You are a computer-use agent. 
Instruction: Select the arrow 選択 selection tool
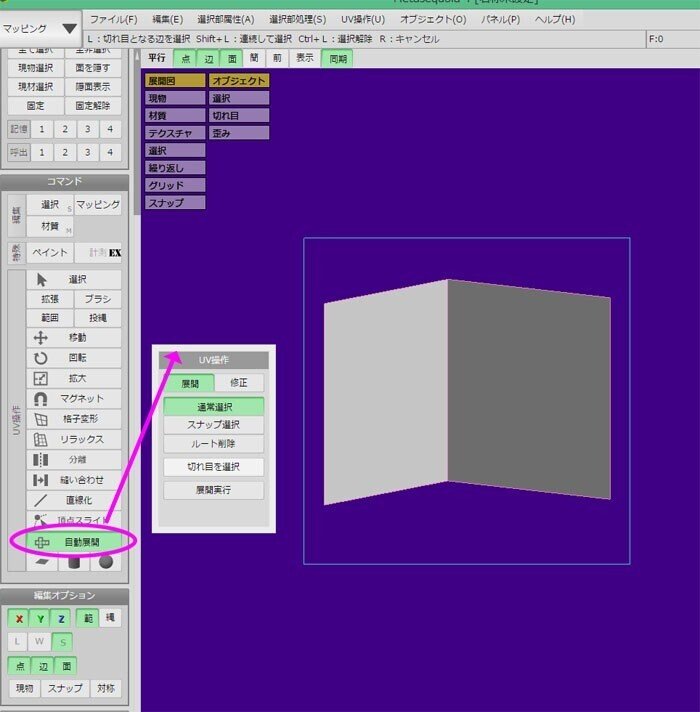pos(74,279)
